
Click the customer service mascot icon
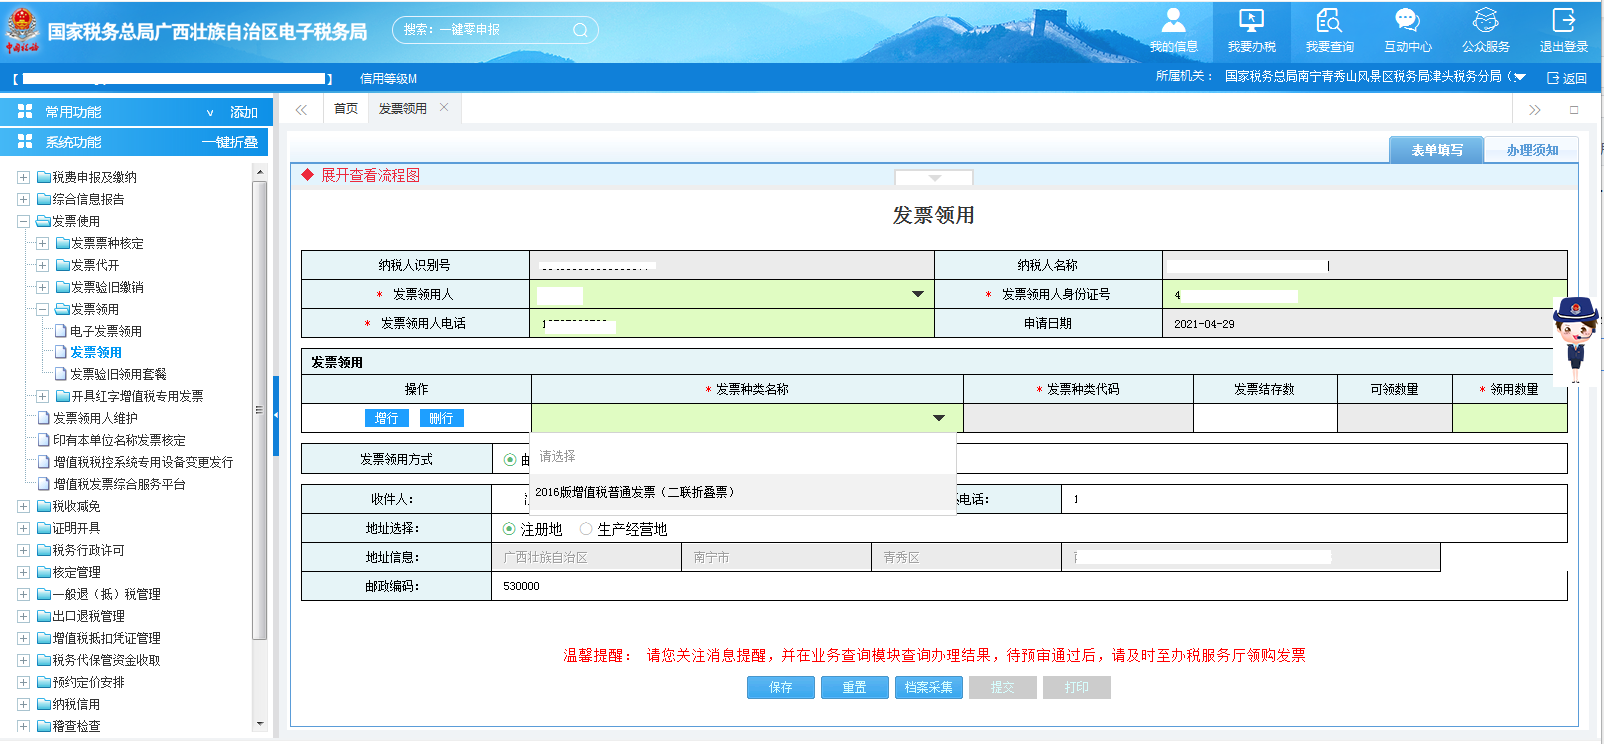coord(1576,338)
